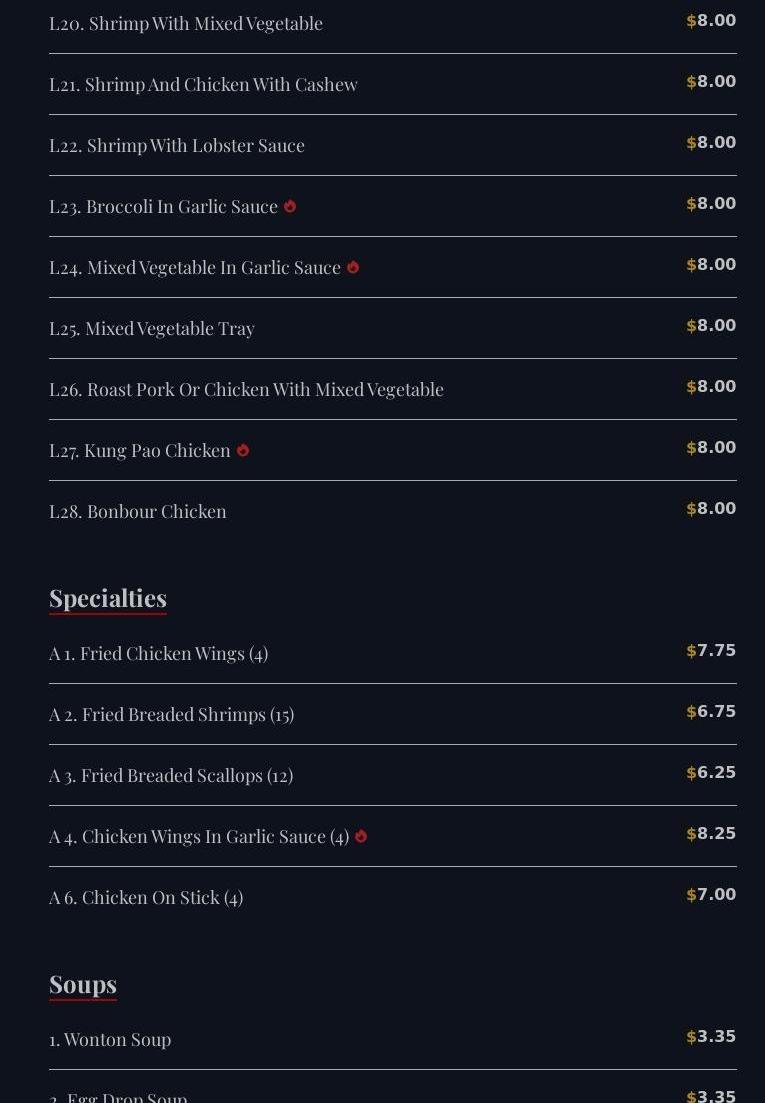Select the L25 Mixed Vegetable Tray item
Image resolution: width=765 pixels, height=1103 pixels.
(152, 328)
